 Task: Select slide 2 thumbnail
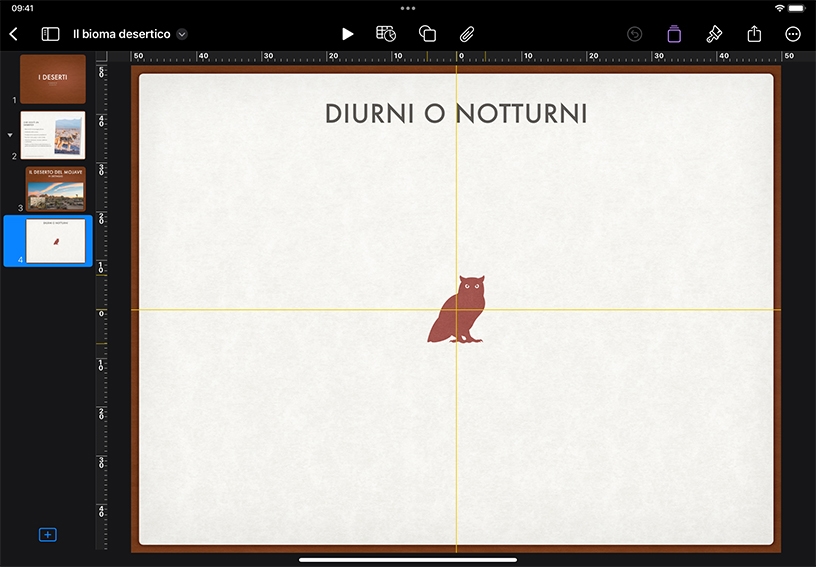[53, 135]
